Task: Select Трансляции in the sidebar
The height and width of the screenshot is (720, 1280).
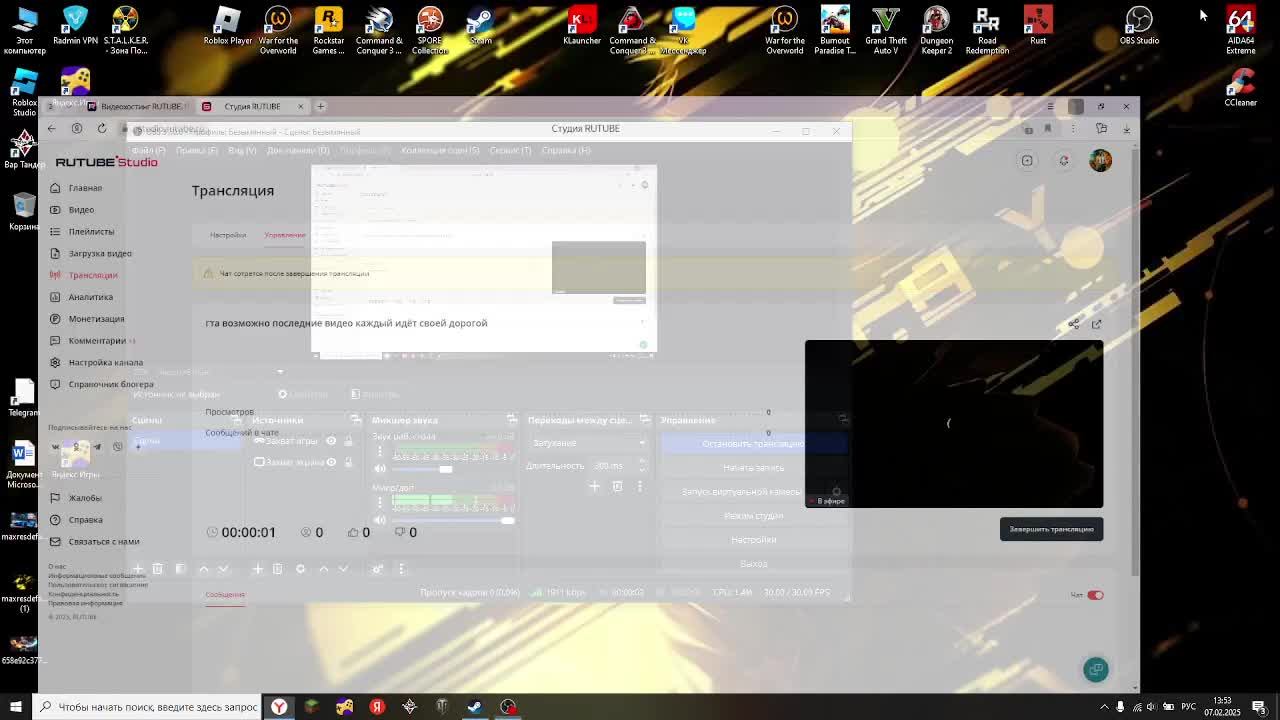Action: pyautogui.click(x=84, y=275)
